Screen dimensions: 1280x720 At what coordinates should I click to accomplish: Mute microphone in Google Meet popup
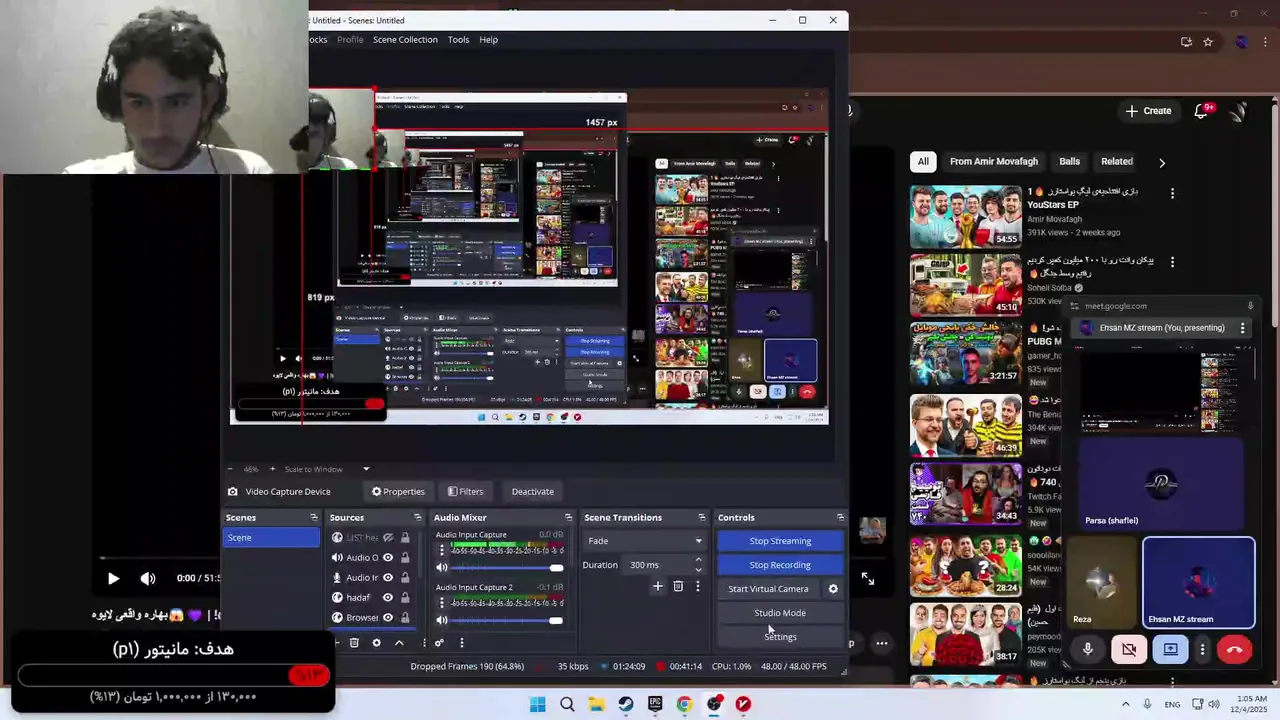click(1088, 649)
